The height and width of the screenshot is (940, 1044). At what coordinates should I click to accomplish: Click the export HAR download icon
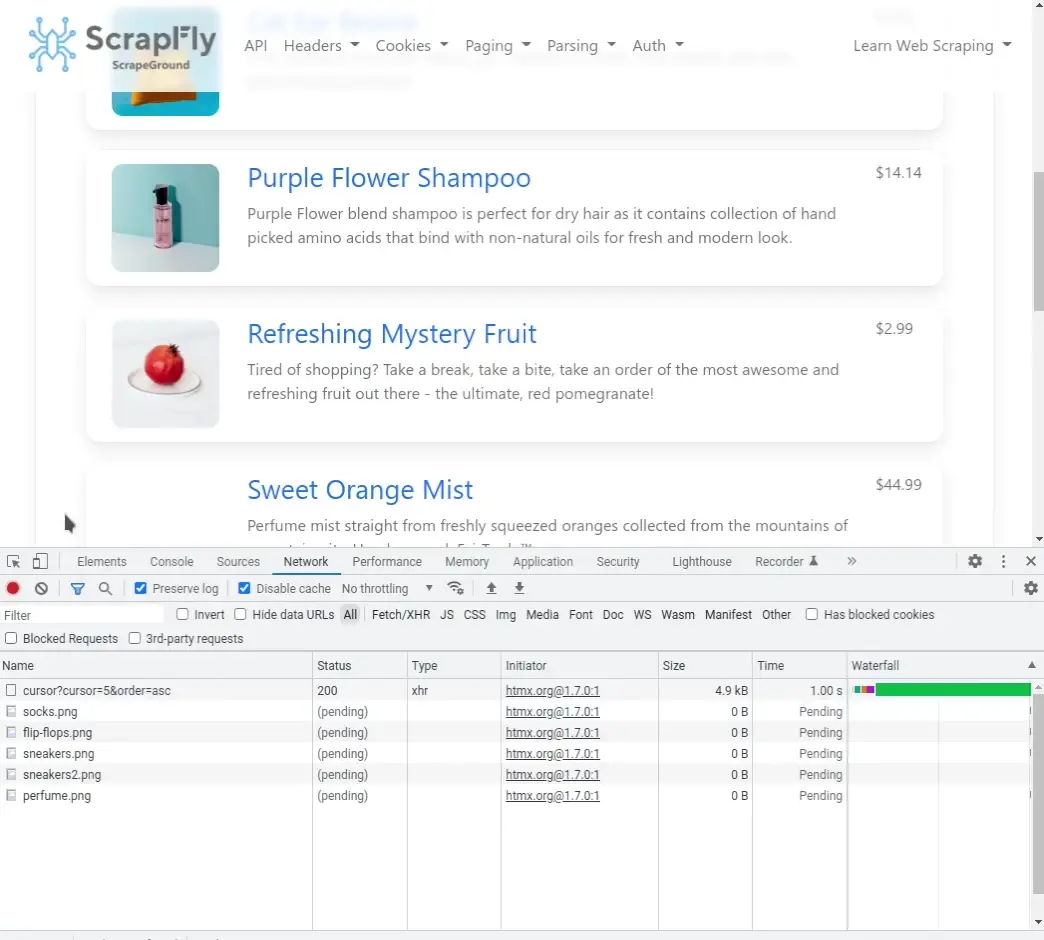tap(519, 588)
